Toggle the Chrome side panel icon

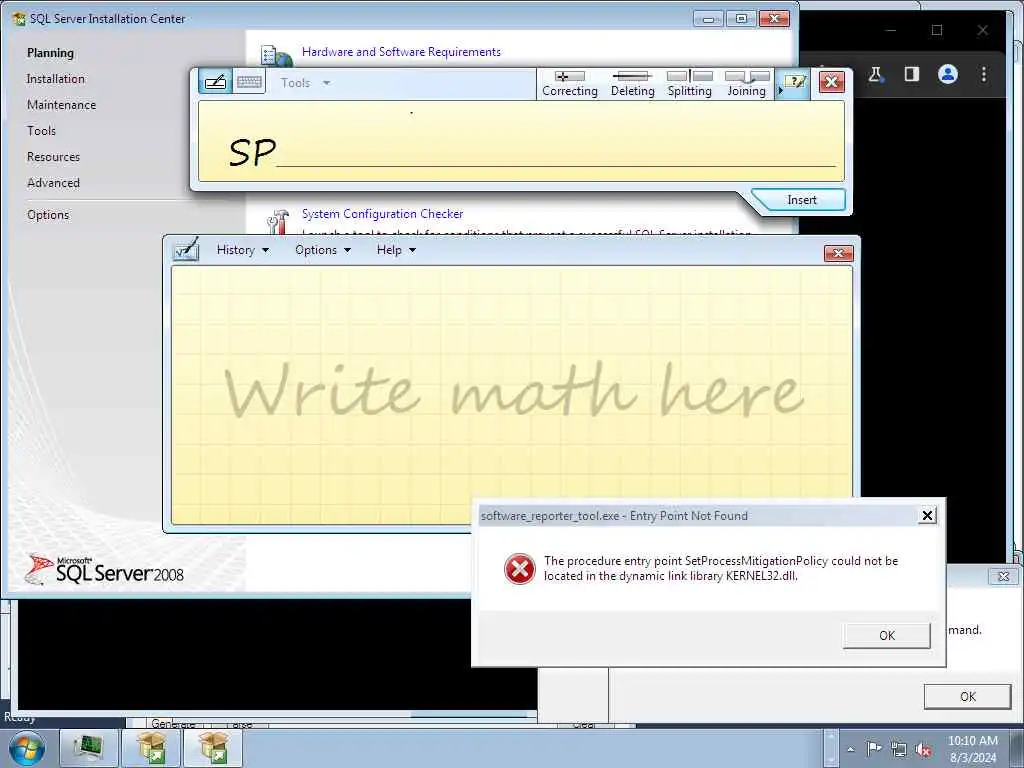click(912, 74)
